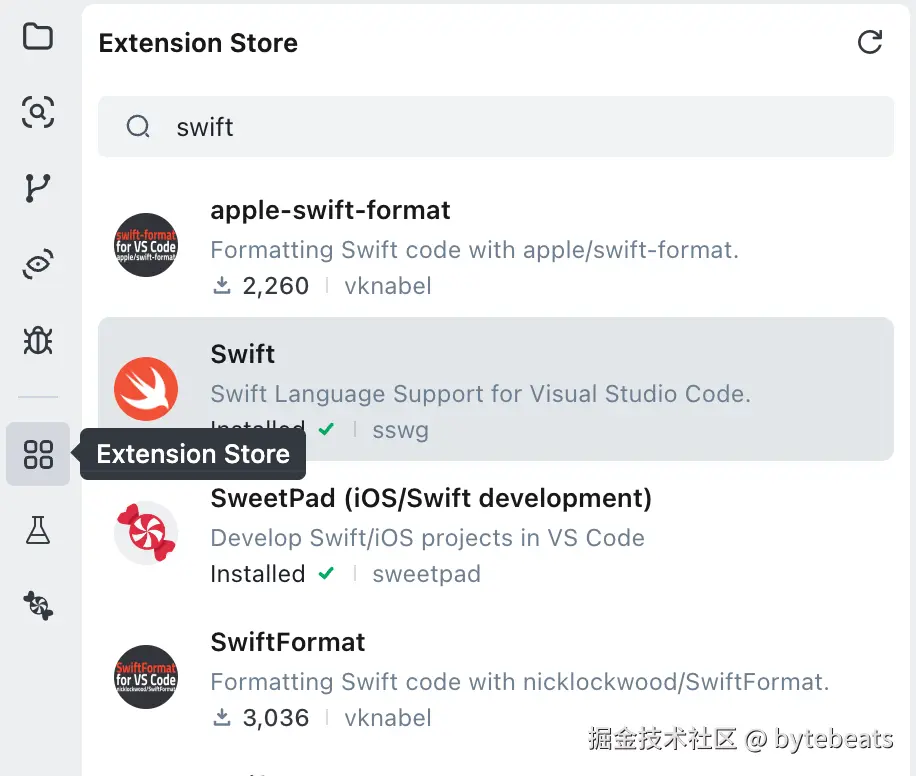Open the SweetPad candy icon in sidebar
916x776 pixels.
[38, 605]
